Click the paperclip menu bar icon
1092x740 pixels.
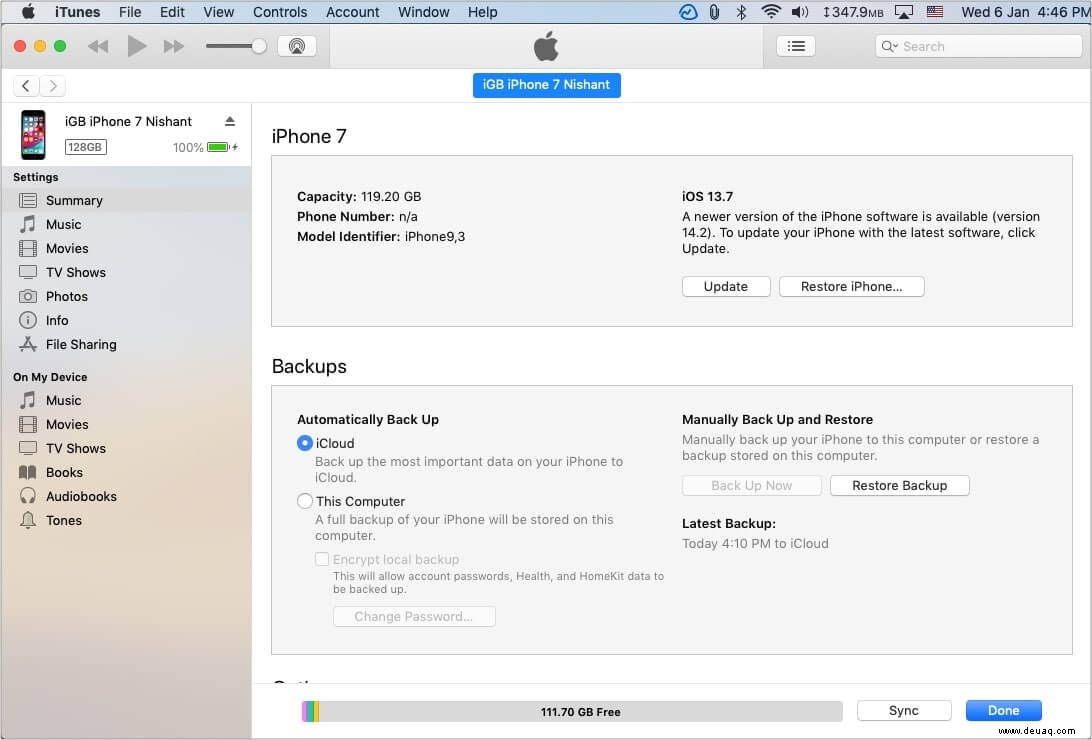coord(714,12)
